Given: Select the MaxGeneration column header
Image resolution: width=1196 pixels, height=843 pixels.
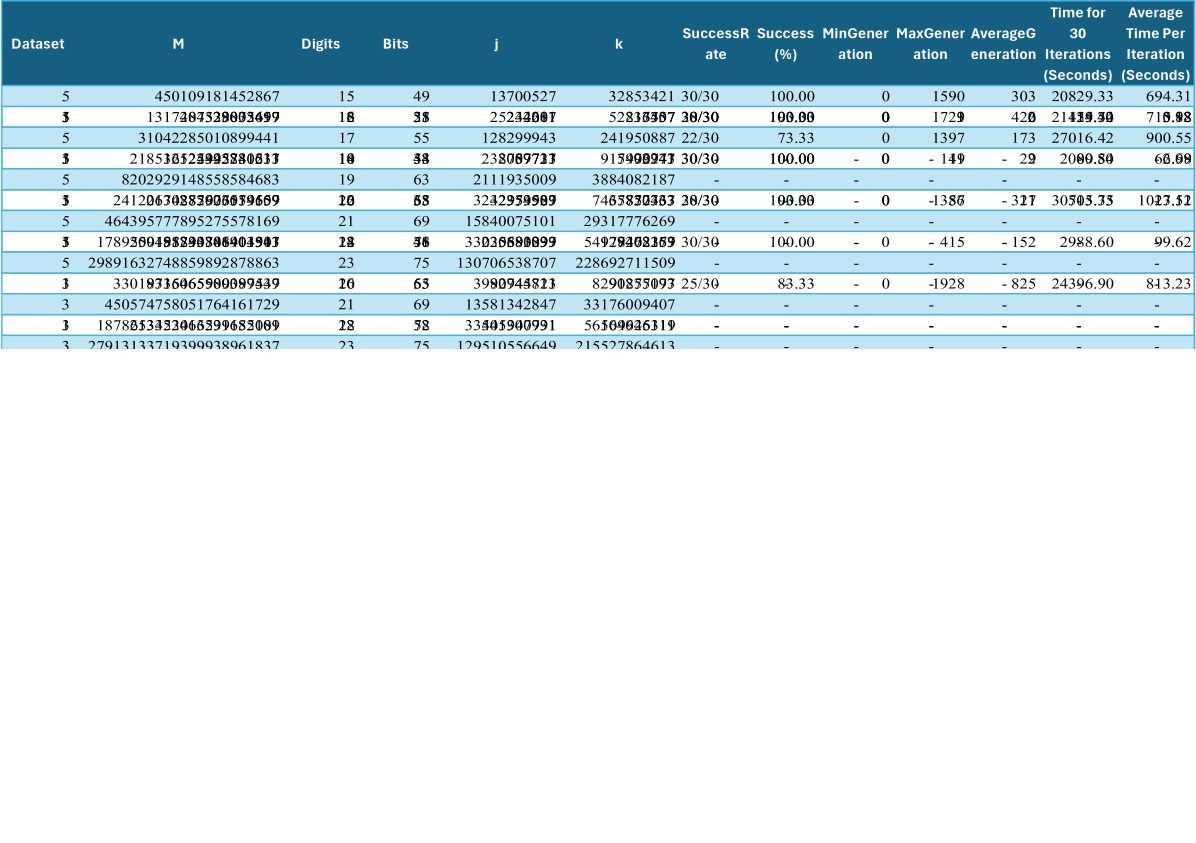Looking at the screenshot, I should tap(930, 44).
